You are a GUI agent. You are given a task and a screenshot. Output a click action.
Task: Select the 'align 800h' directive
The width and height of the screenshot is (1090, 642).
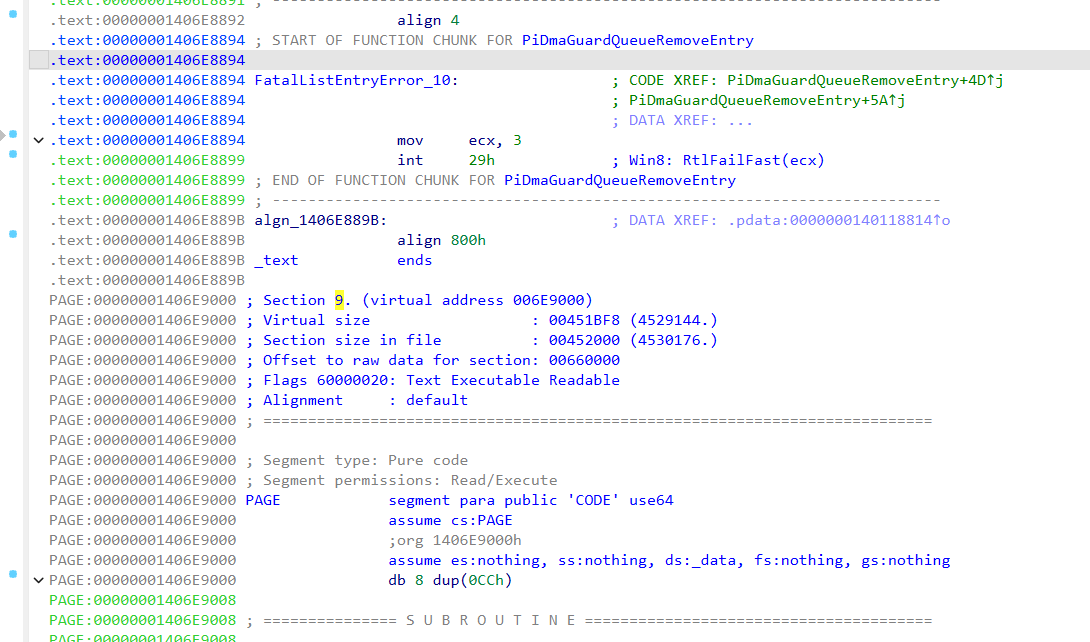[x=441, y=240]
